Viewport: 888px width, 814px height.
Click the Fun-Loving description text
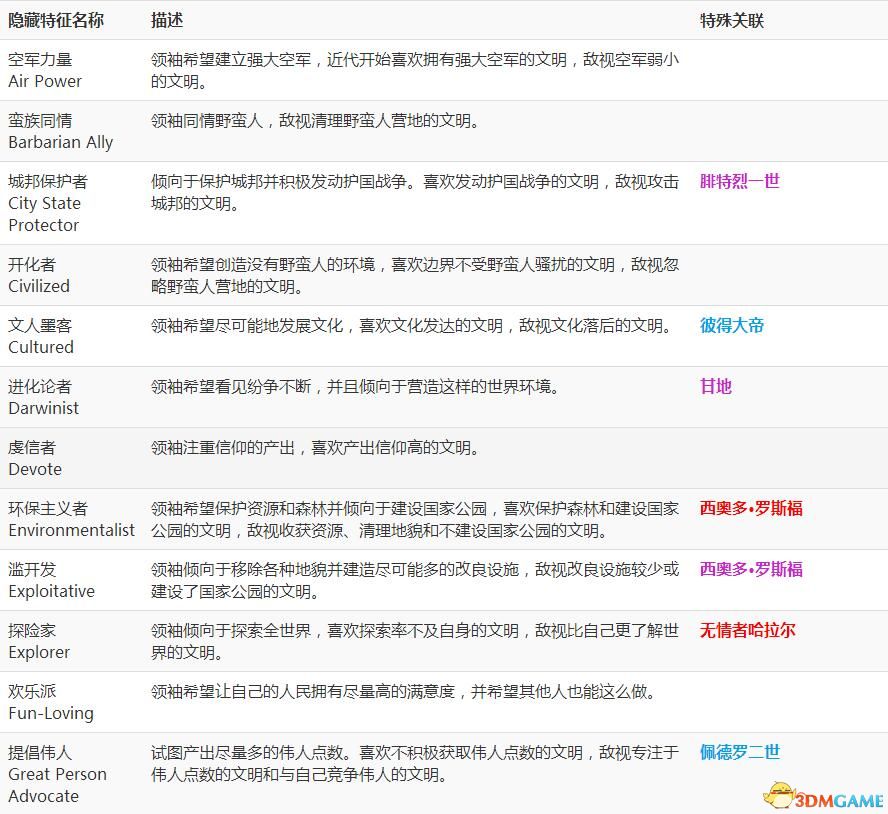coord(403,691)
